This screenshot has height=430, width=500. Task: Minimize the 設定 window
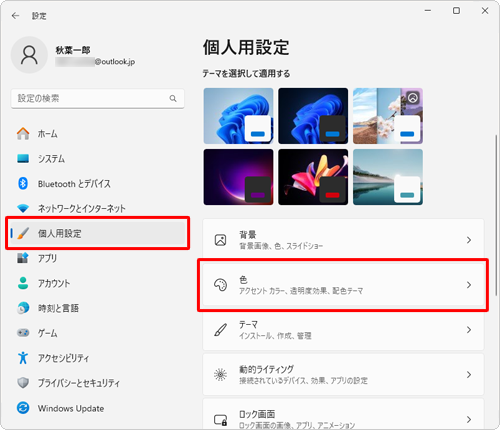[x=428, y=11]
